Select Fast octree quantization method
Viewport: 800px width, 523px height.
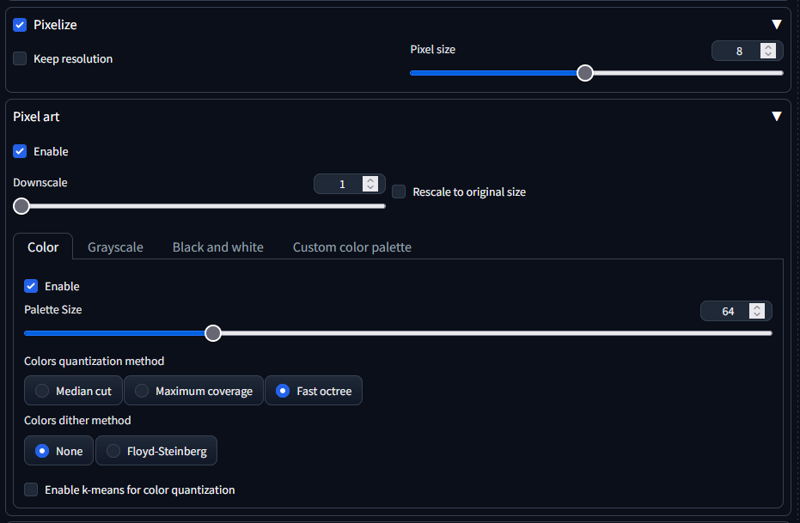pos(283,391)
